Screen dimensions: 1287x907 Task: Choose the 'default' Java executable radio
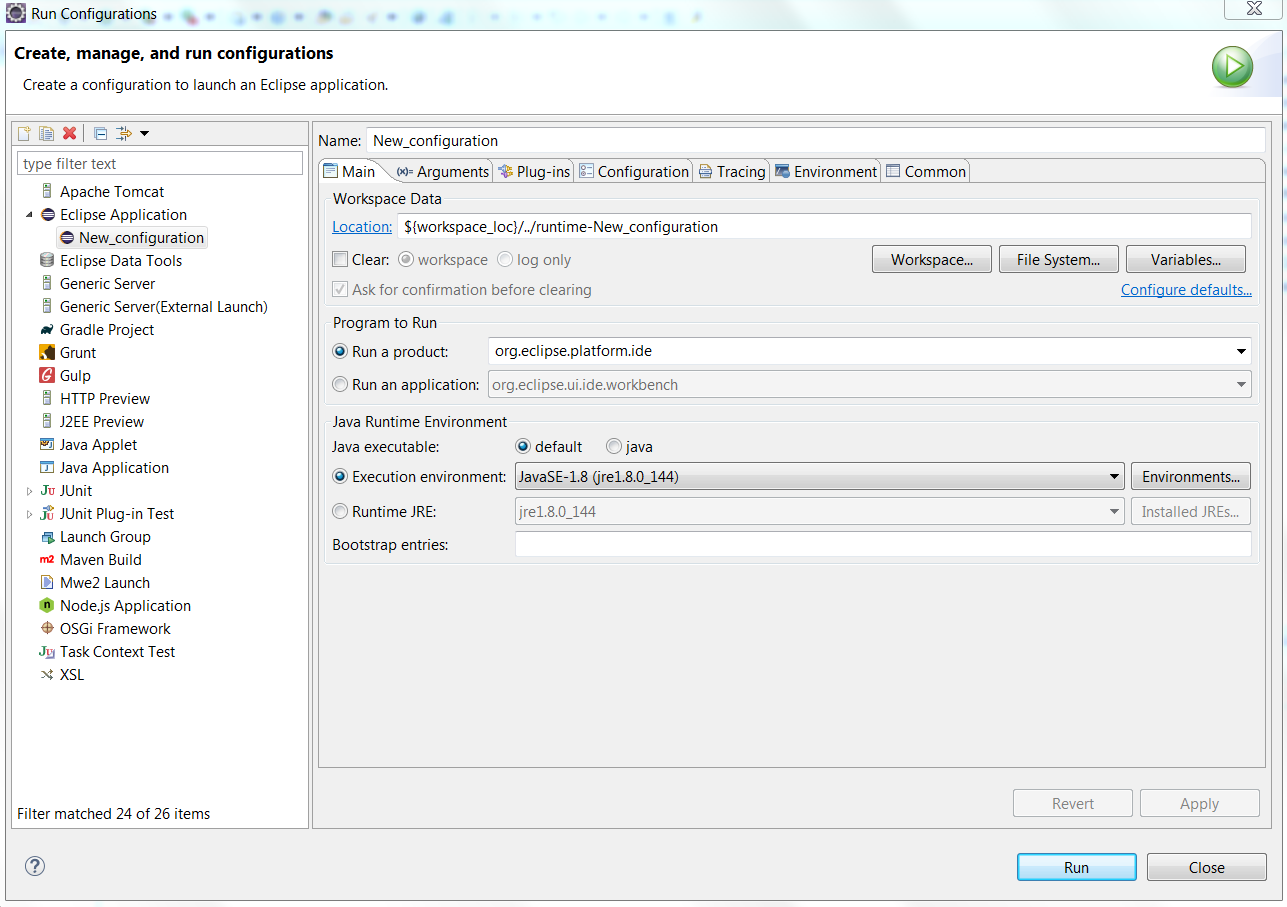[x=523, y=446]
